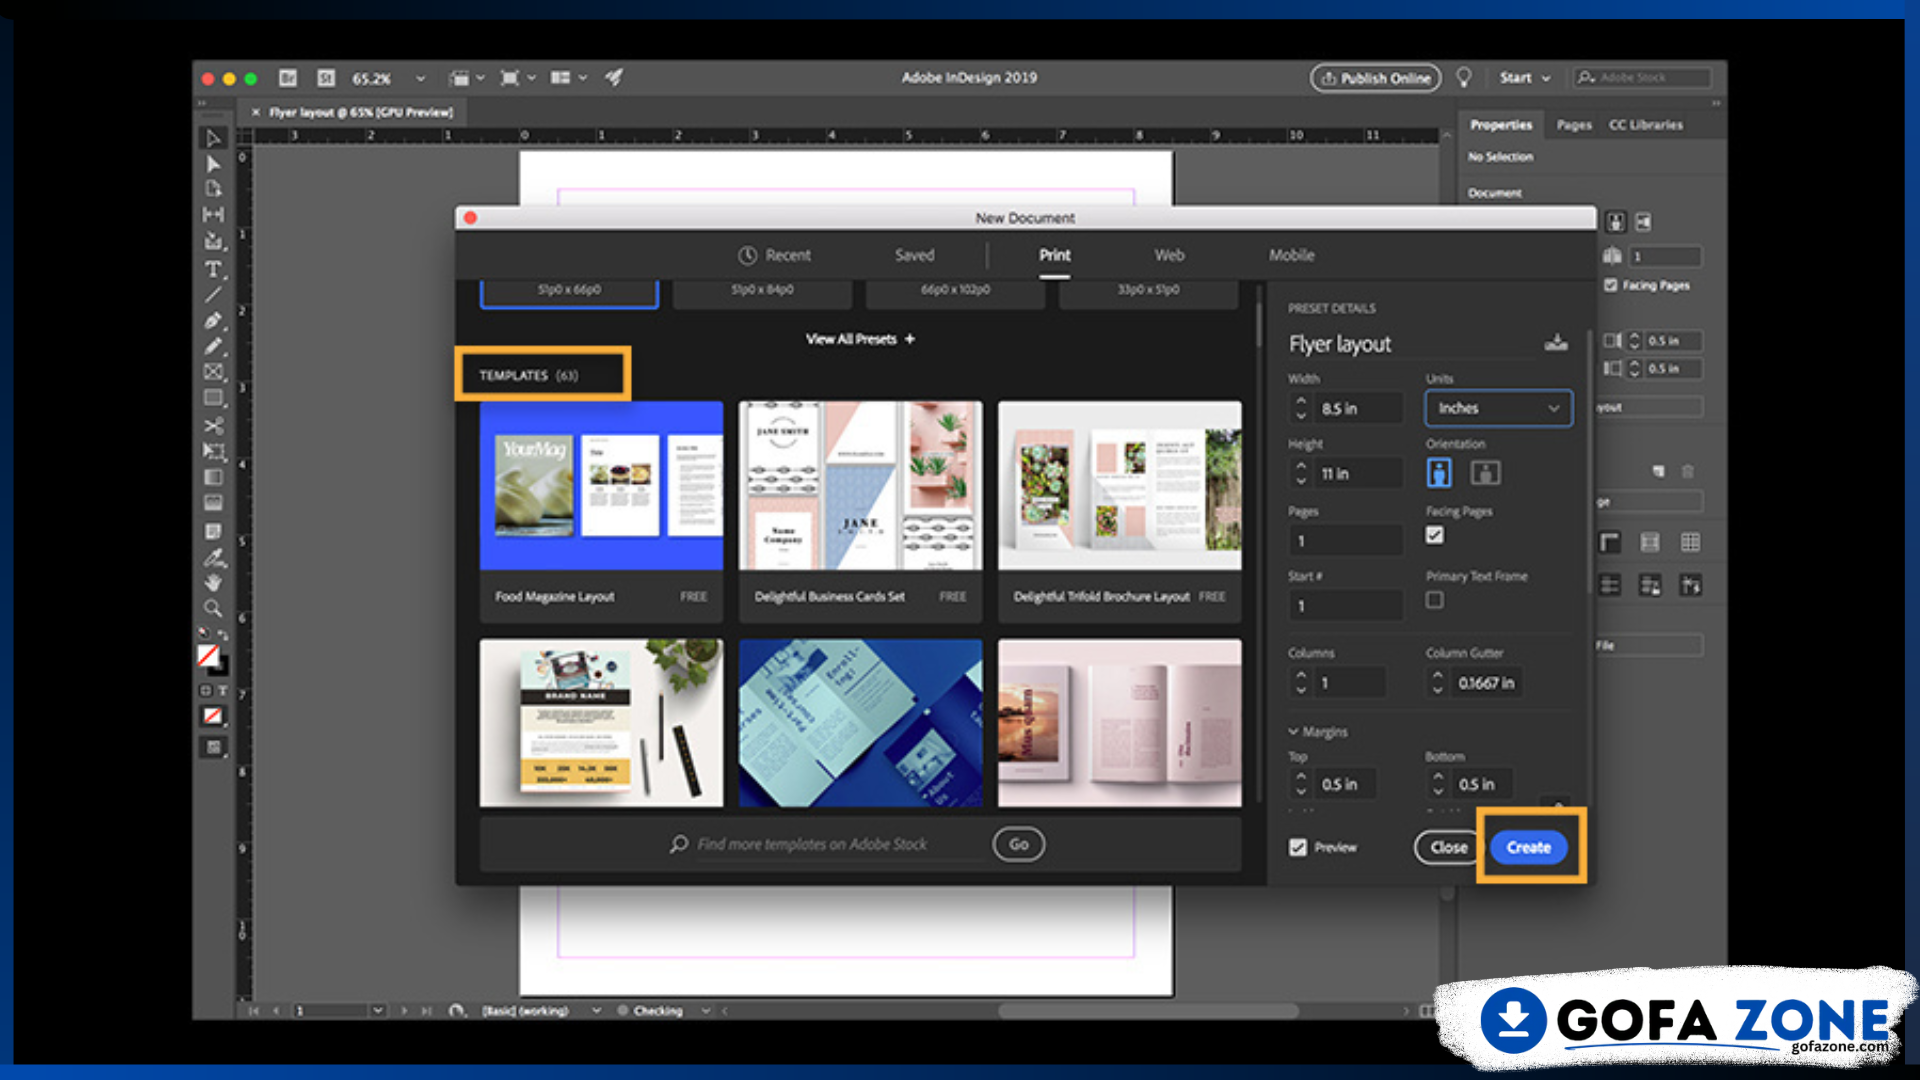Select the Note tool

pos(213,531)
